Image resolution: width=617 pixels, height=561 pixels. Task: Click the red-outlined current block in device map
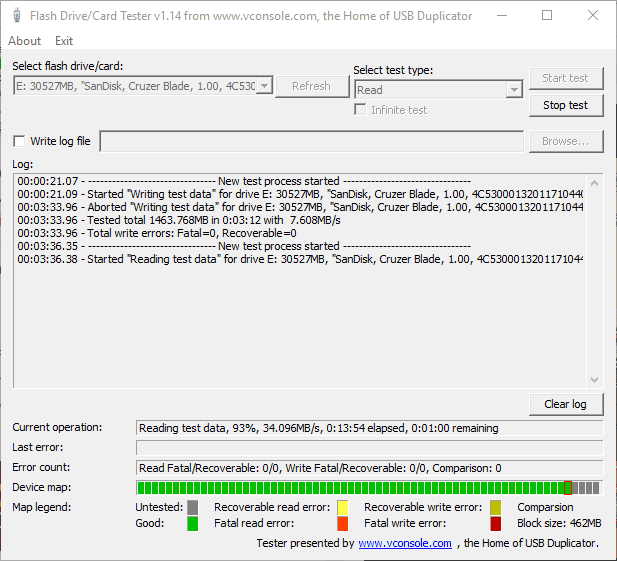(x=568, y=488)
